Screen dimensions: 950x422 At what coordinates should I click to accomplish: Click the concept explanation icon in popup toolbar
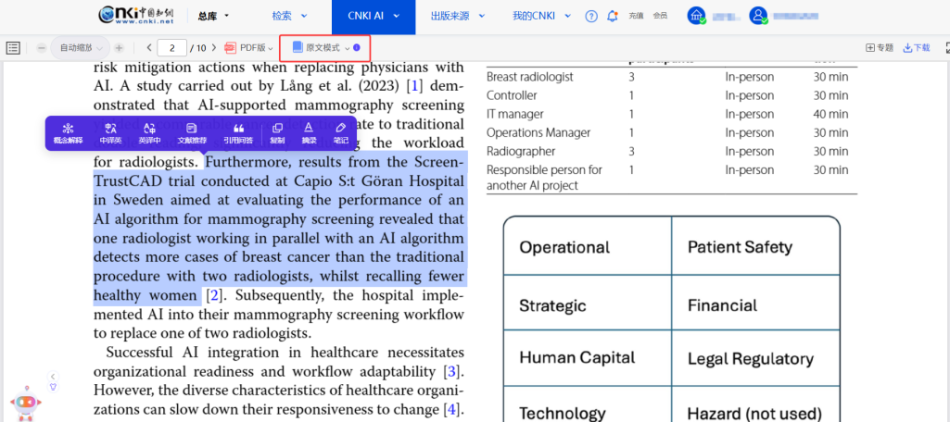tap(68, 132)
